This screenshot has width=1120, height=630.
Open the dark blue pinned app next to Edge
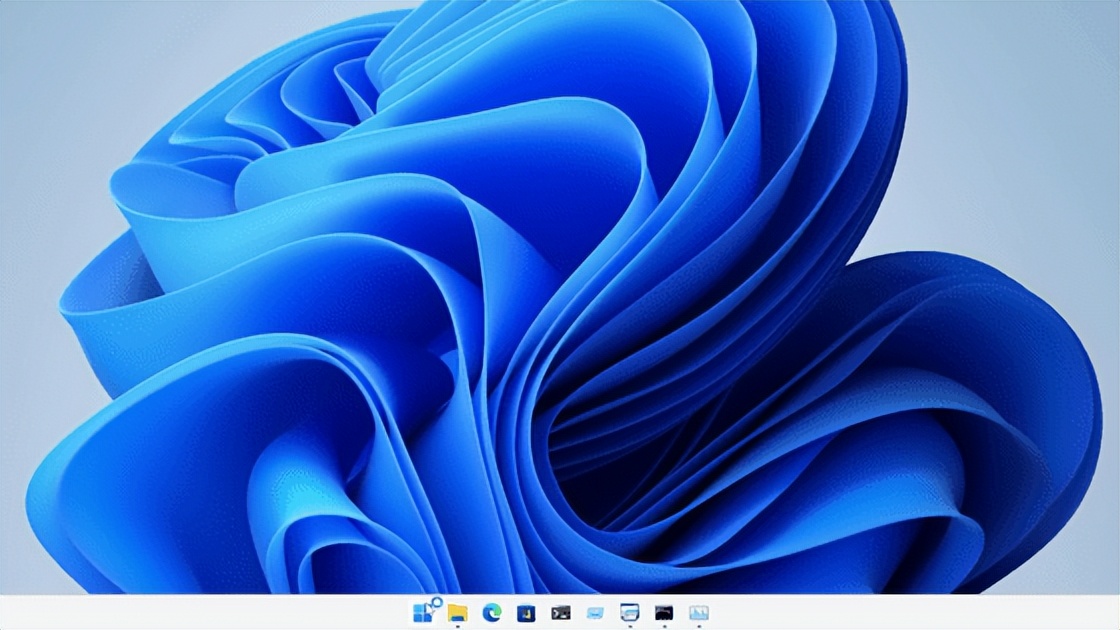tap(528, 612)
